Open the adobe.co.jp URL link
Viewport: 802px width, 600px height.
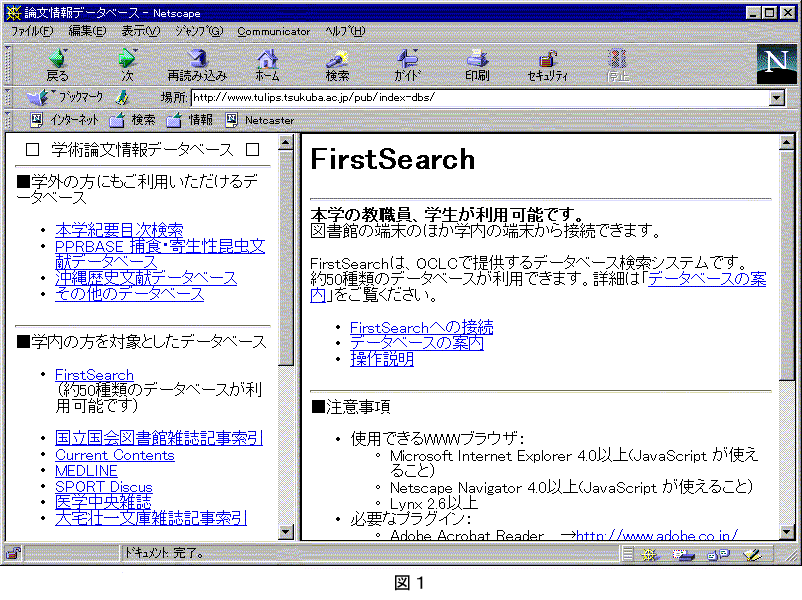657,535
